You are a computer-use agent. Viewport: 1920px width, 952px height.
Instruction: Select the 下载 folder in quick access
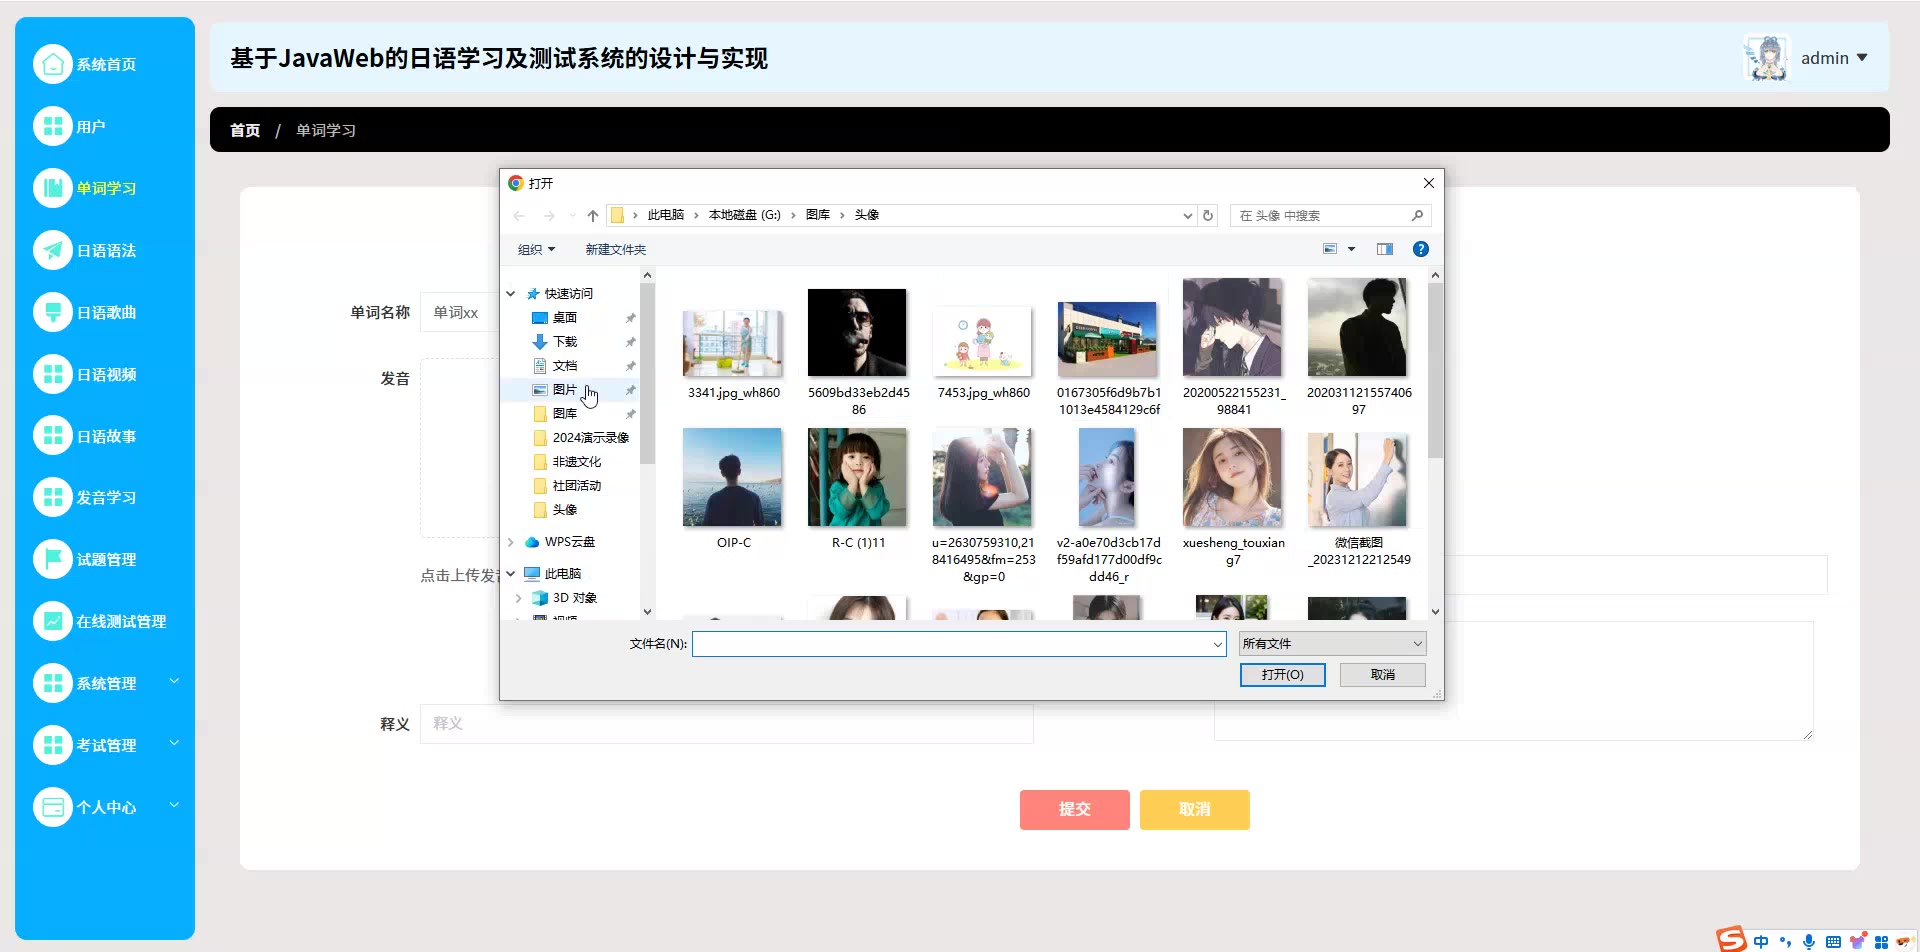coord(565,342)
